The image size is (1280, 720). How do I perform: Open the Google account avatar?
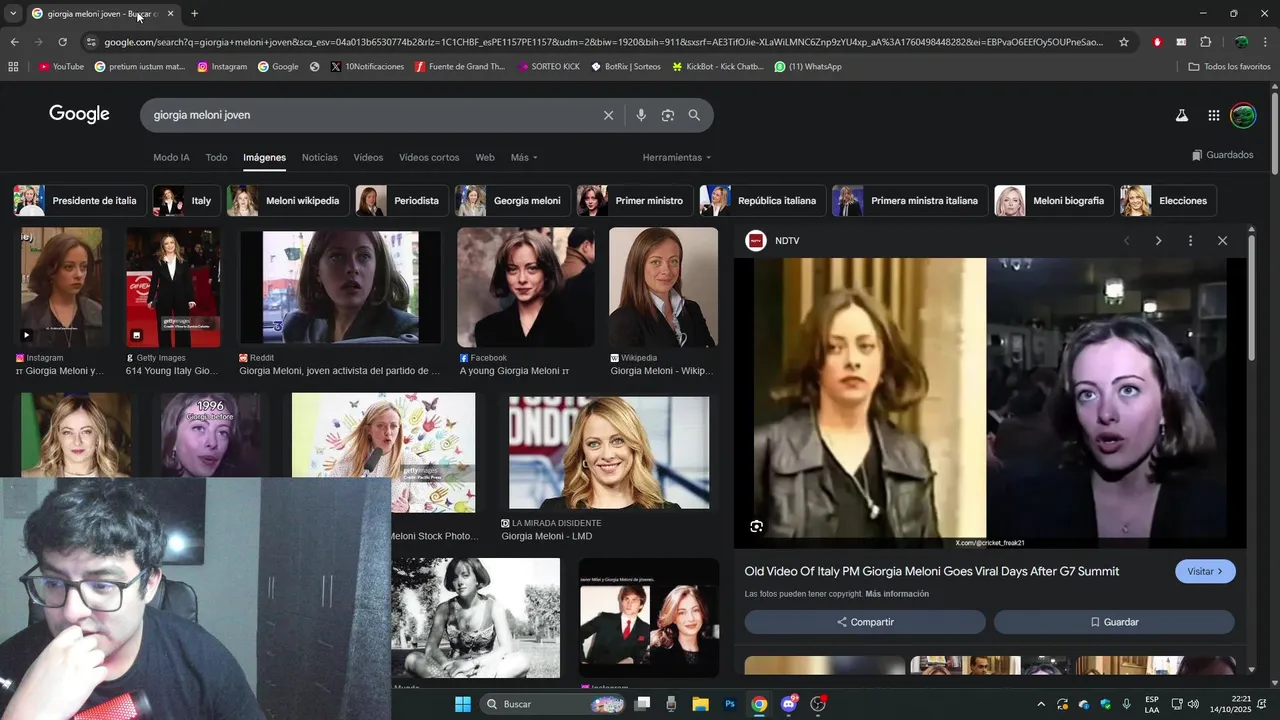point(1243,115)
